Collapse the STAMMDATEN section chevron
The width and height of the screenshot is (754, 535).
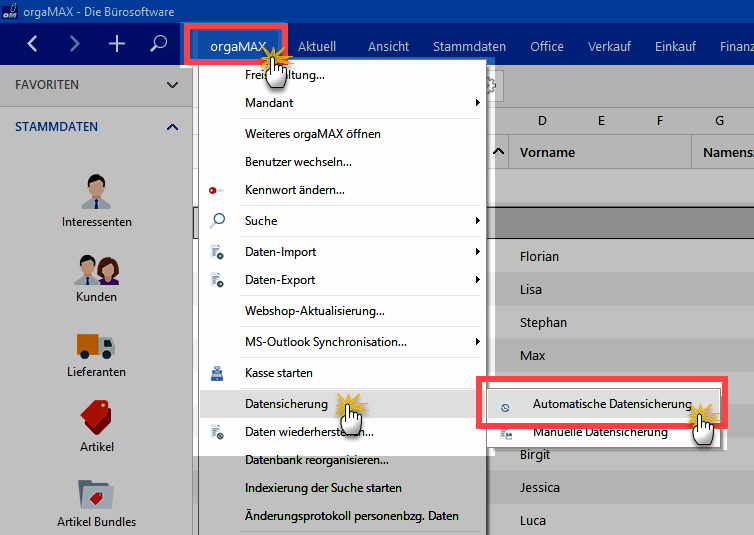(x=172, y=127)
